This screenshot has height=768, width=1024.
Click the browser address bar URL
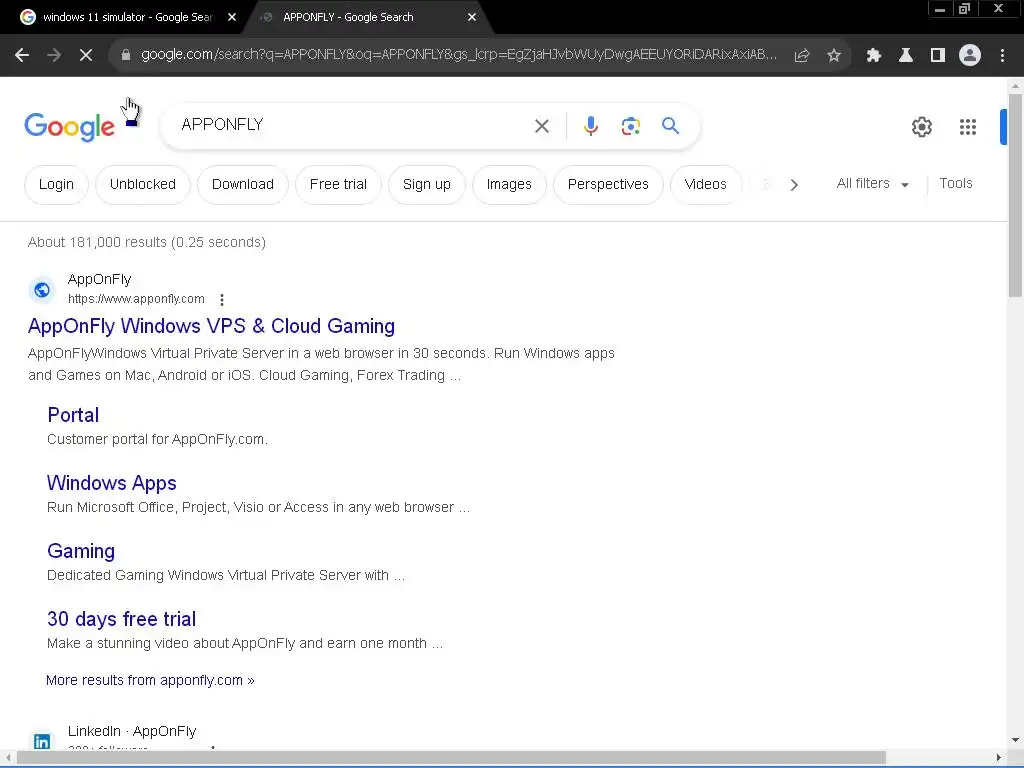tap(458, 55)
